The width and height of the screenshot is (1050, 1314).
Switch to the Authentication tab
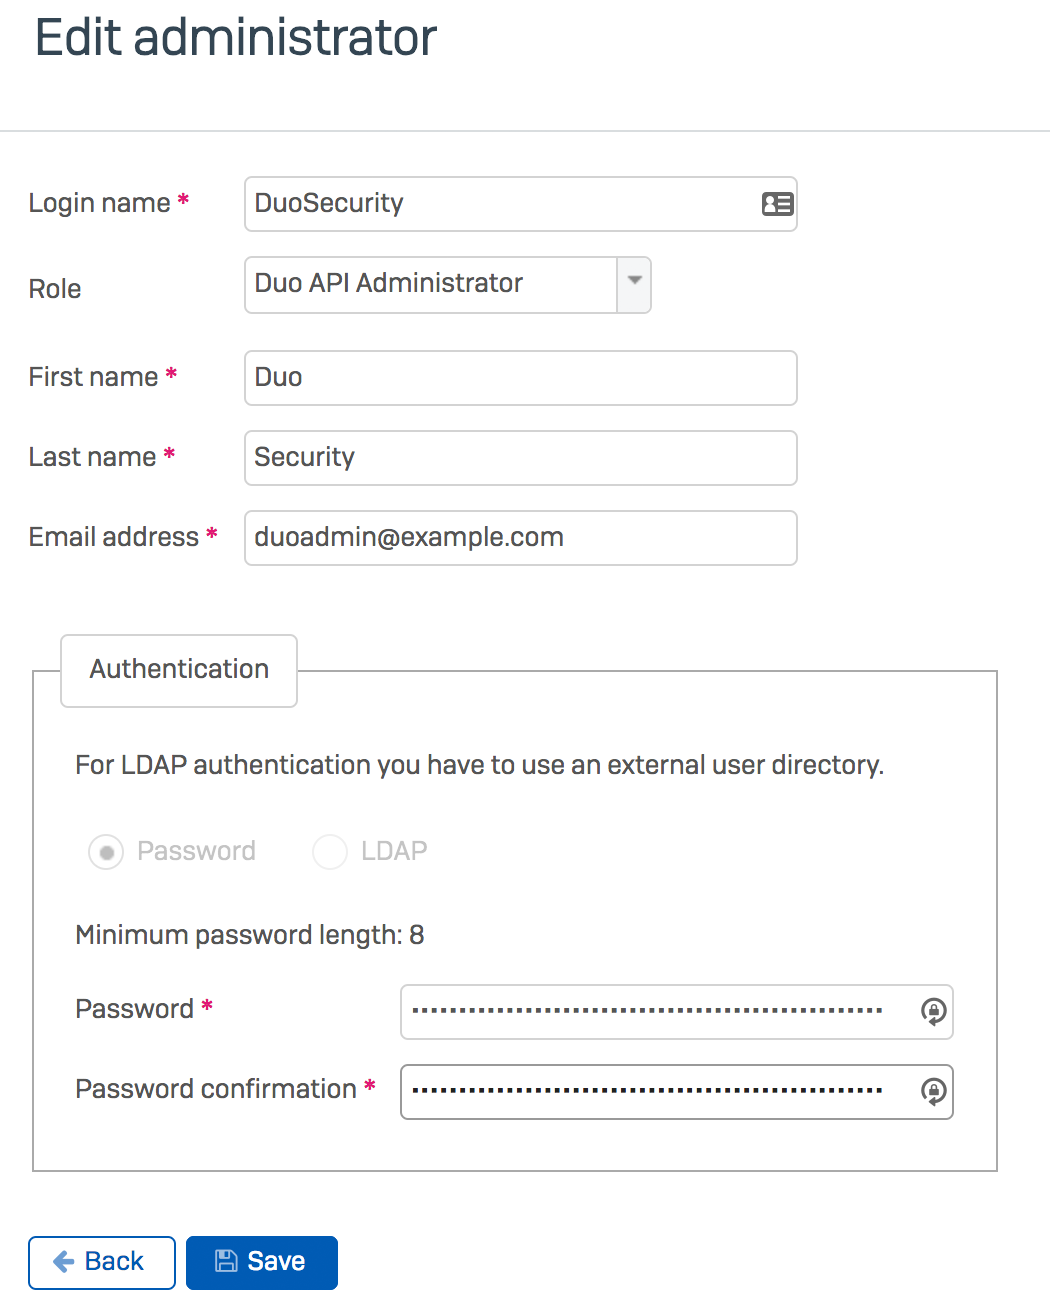(x=178, y=669)
